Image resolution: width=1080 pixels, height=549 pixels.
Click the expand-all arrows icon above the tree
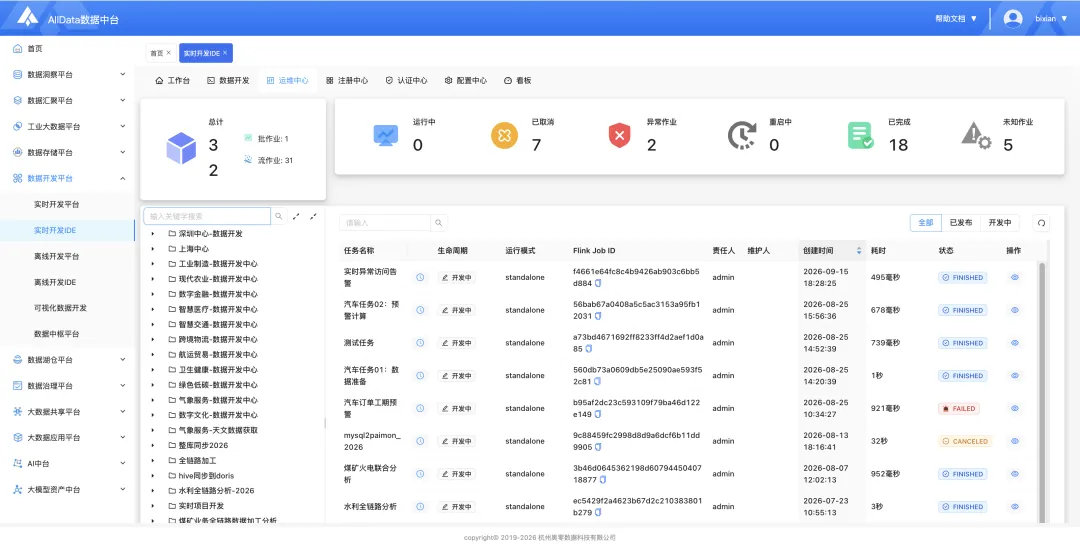(296, 216)
